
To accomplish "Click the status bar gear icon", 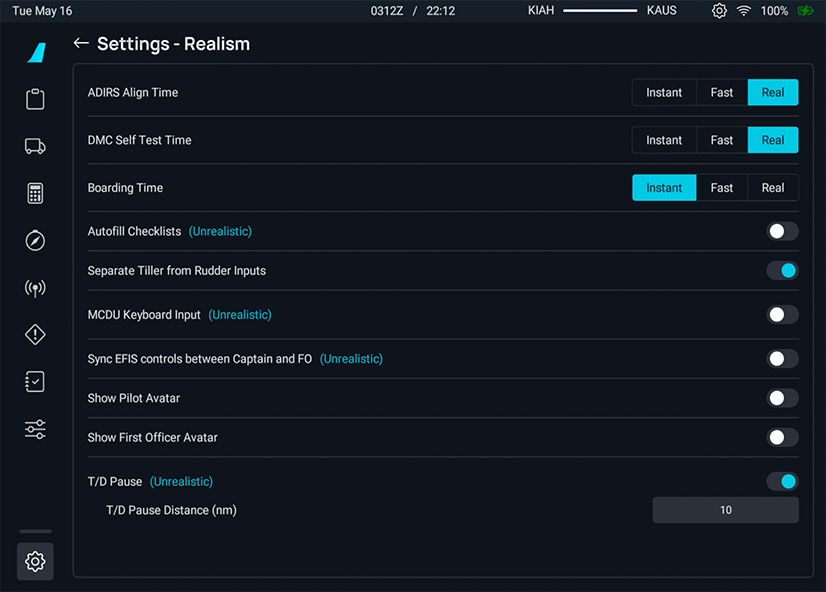I will (719, 11).
